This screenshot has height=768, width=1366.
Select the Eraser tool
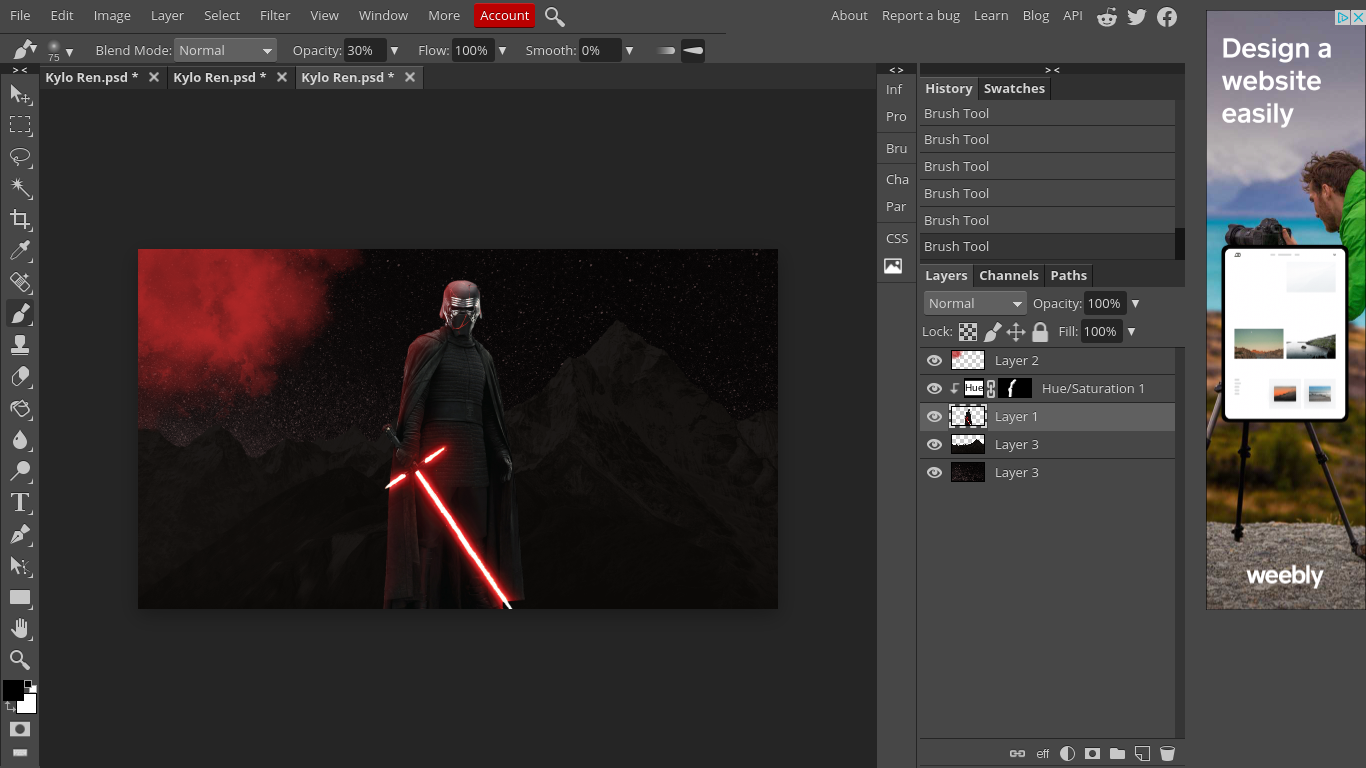pyautogui.click(x=20, y=377)
